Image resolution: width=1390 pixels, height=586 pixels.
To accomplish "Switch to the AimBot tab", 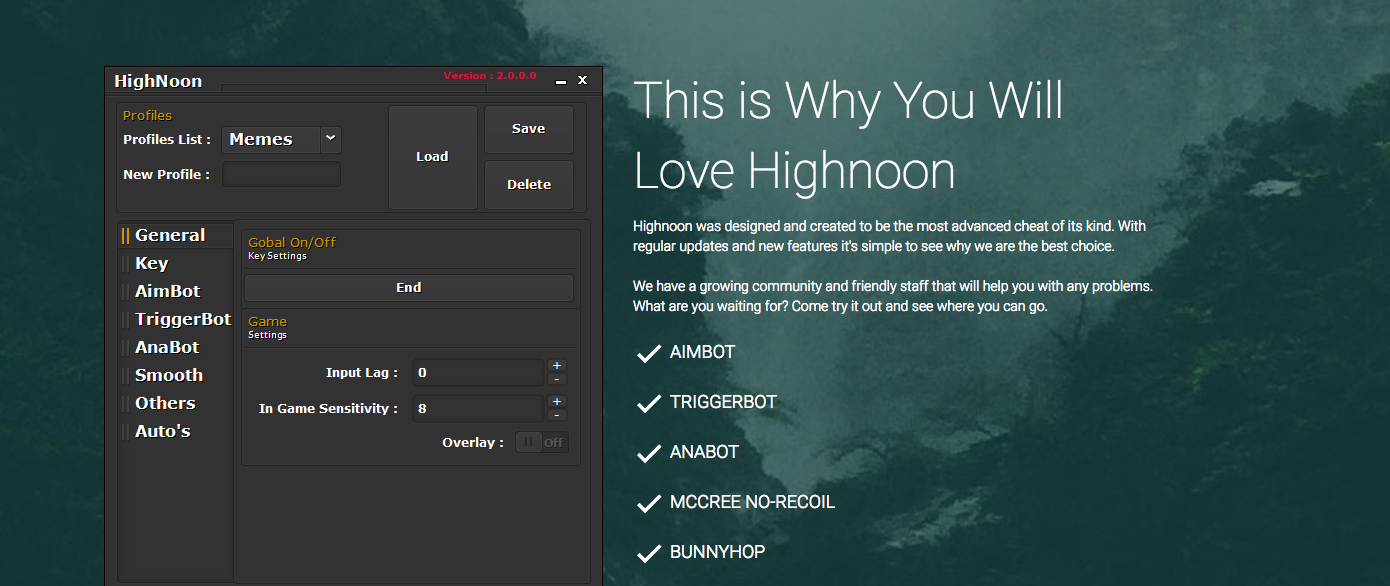I will (176, 291).
